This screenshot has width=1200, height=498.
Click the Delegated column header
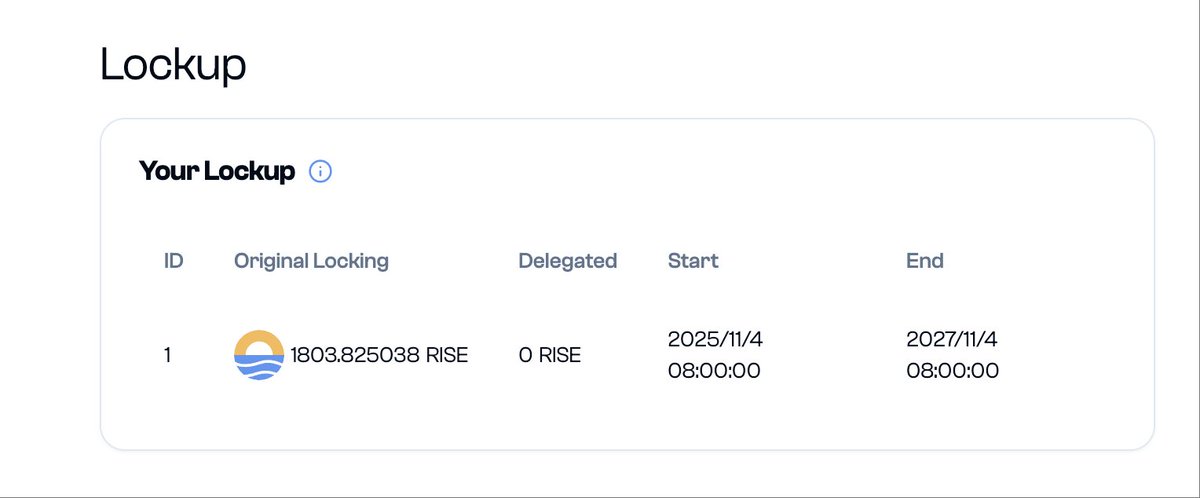[x=567, y=261]
